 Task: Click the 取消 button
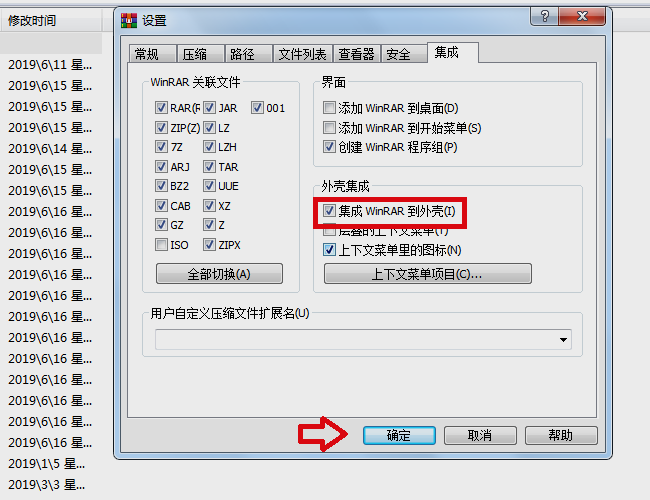click(480, 435)
